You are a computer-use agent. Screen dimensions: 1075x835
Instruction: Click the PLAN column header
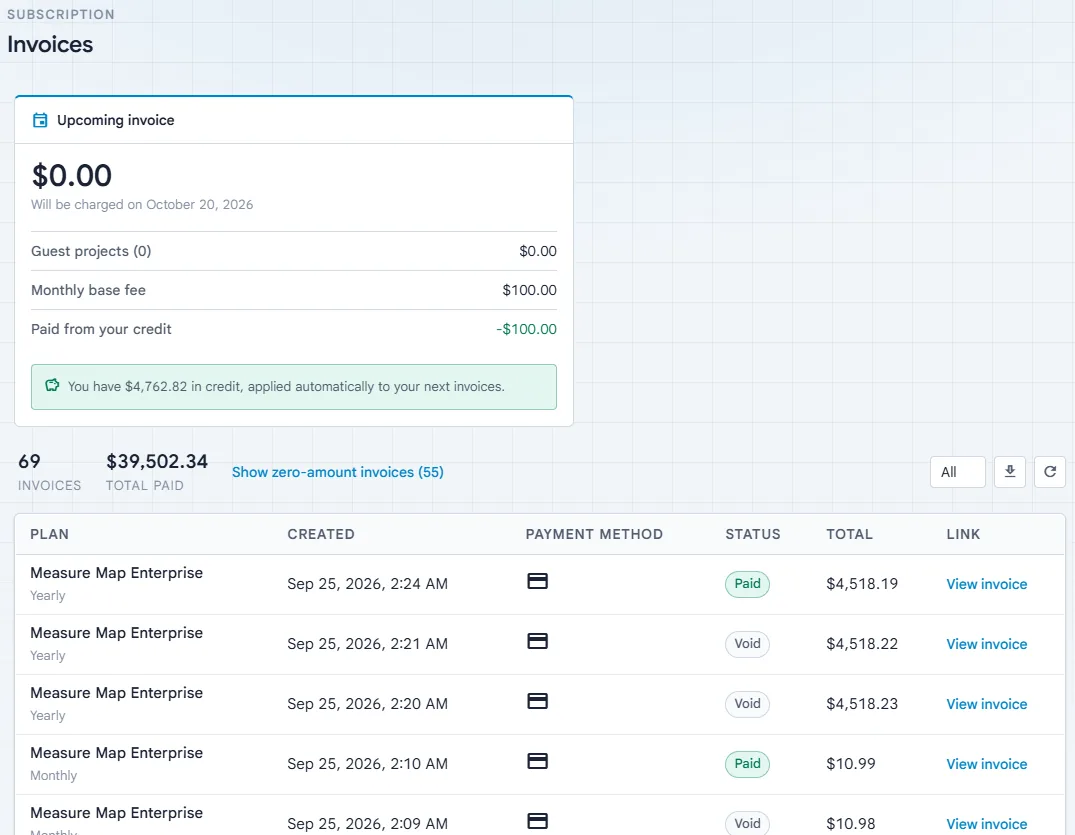point(49,534)
